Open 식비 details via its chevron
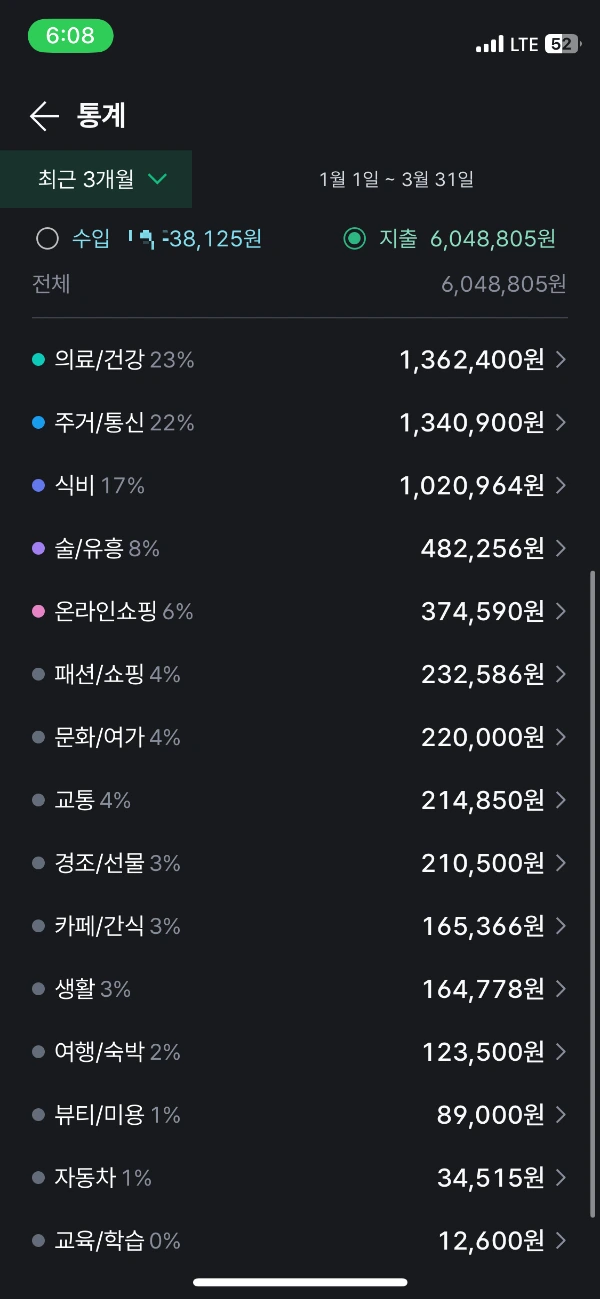The height and width of the screenshot is (1299, 600). pyautogui.click(x=561, y=486)
